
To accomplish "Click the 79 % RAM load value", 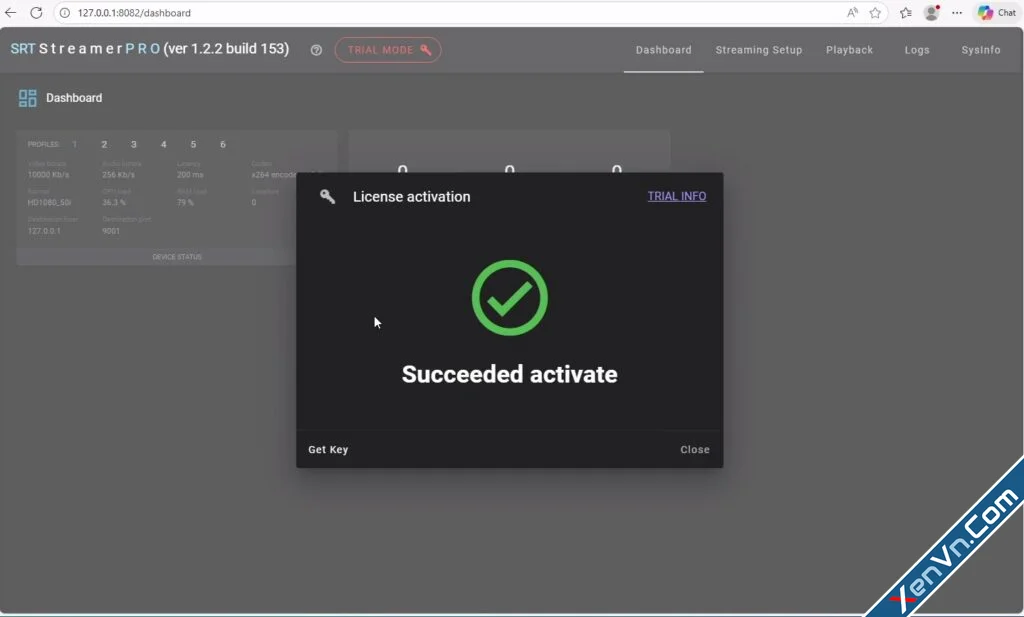I will coord(185,202).
